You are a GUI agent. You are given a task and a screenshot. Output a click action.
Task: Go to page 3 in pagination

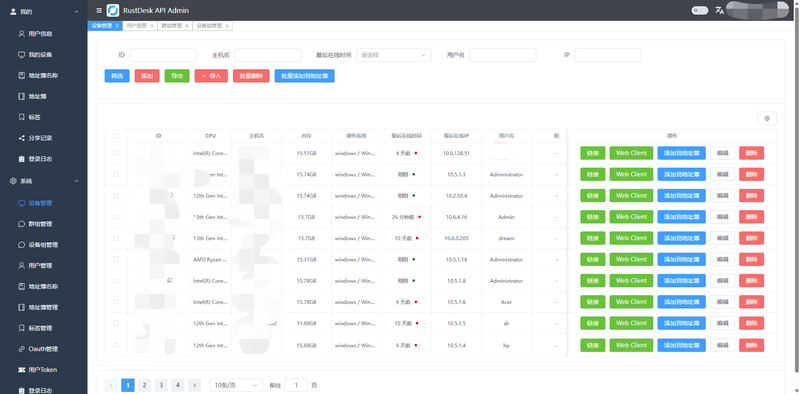point(161,385)
